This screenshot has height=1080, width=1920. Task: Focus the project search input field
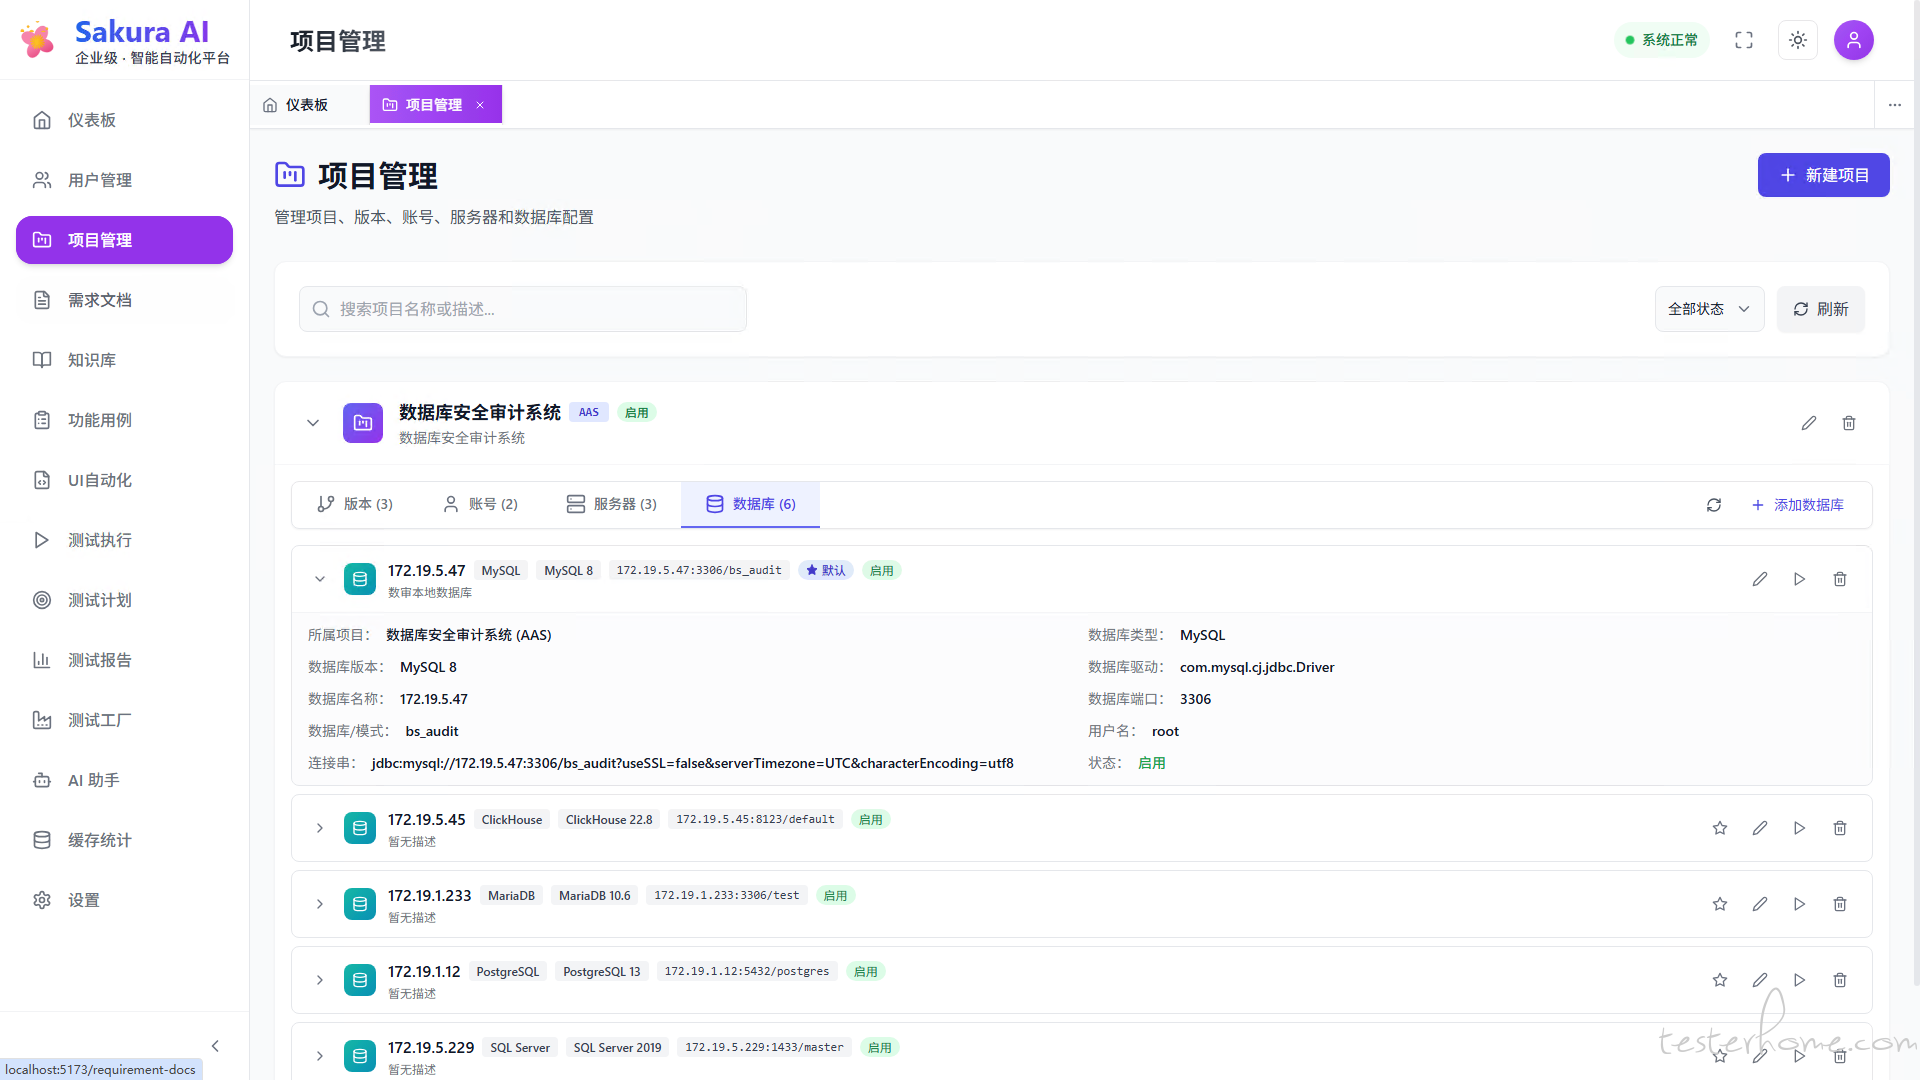(522, 309)
